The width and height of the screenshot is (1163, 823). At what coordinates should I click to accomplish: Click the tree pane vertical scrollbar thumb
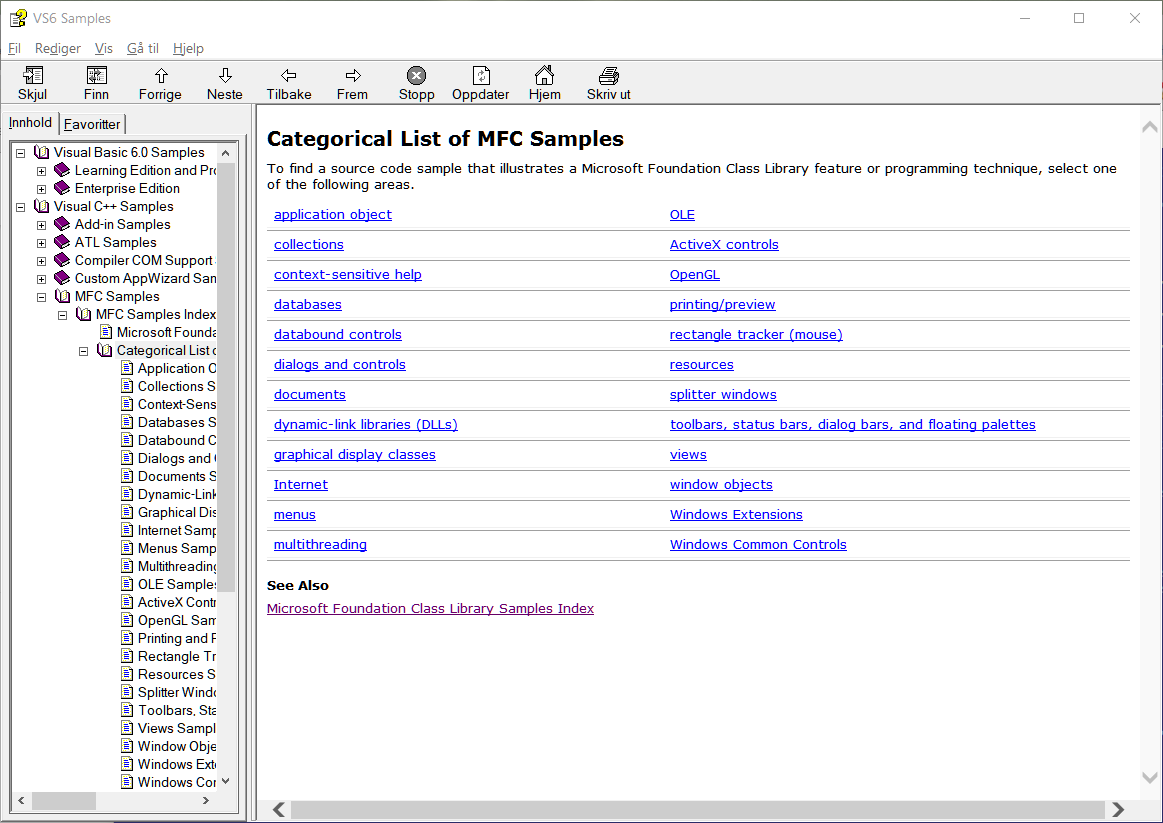[x=225, y=377]
